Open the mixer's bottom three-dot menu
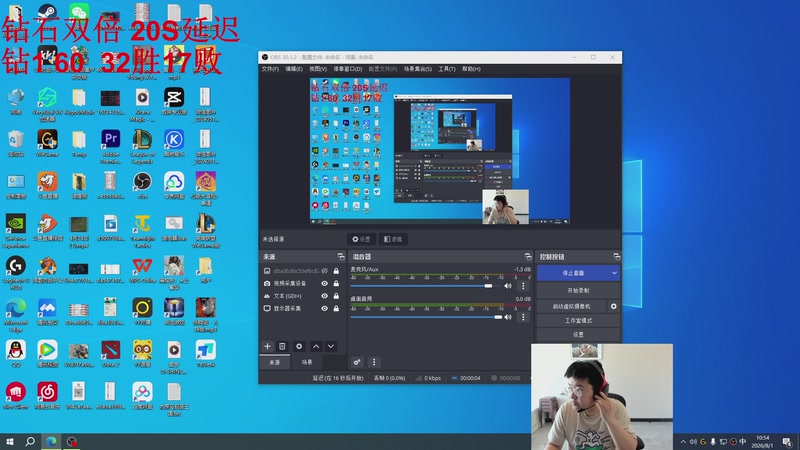This screenshot has height=450, width=800. point(374,362)
